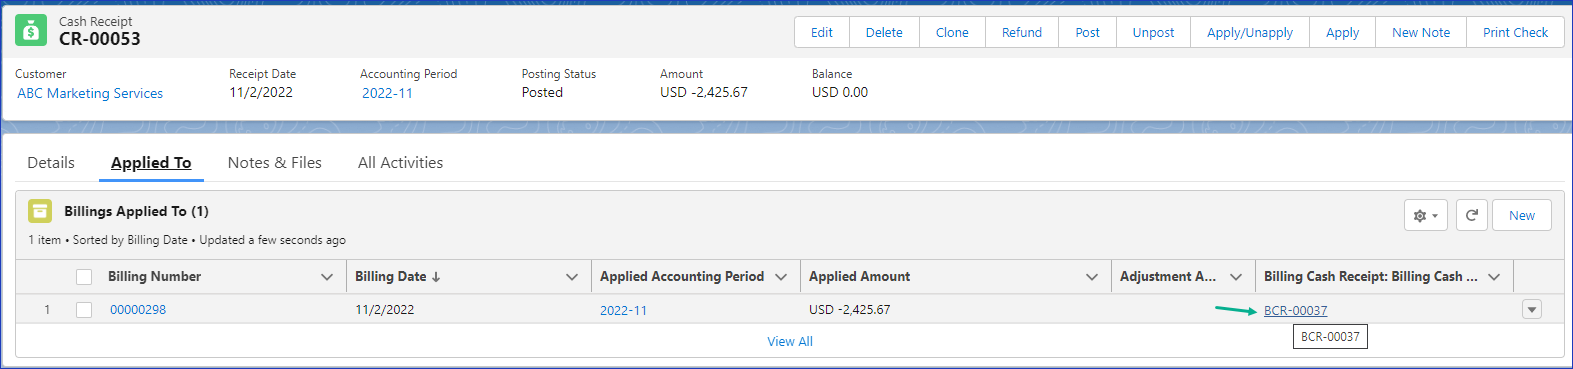Click the applied amount USD -2,425.67 cell
This screenshot has width=1573, height=369.
(850, 310)
